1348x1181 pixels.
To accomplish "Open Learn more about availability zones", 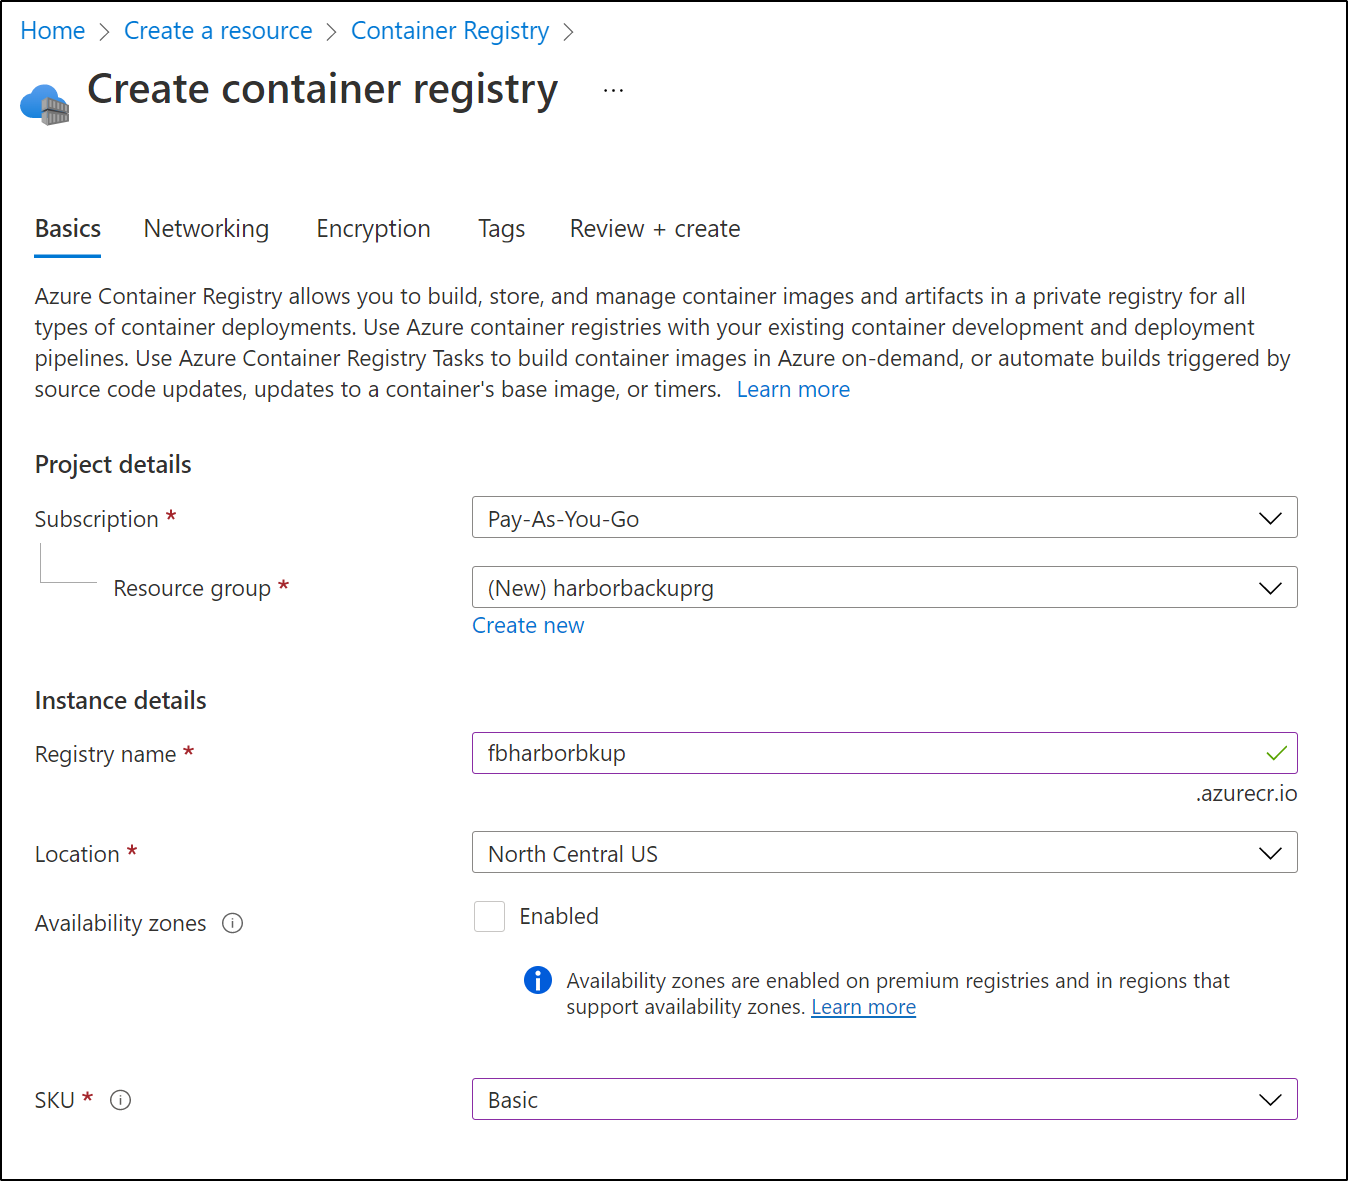I will 863,1007.
